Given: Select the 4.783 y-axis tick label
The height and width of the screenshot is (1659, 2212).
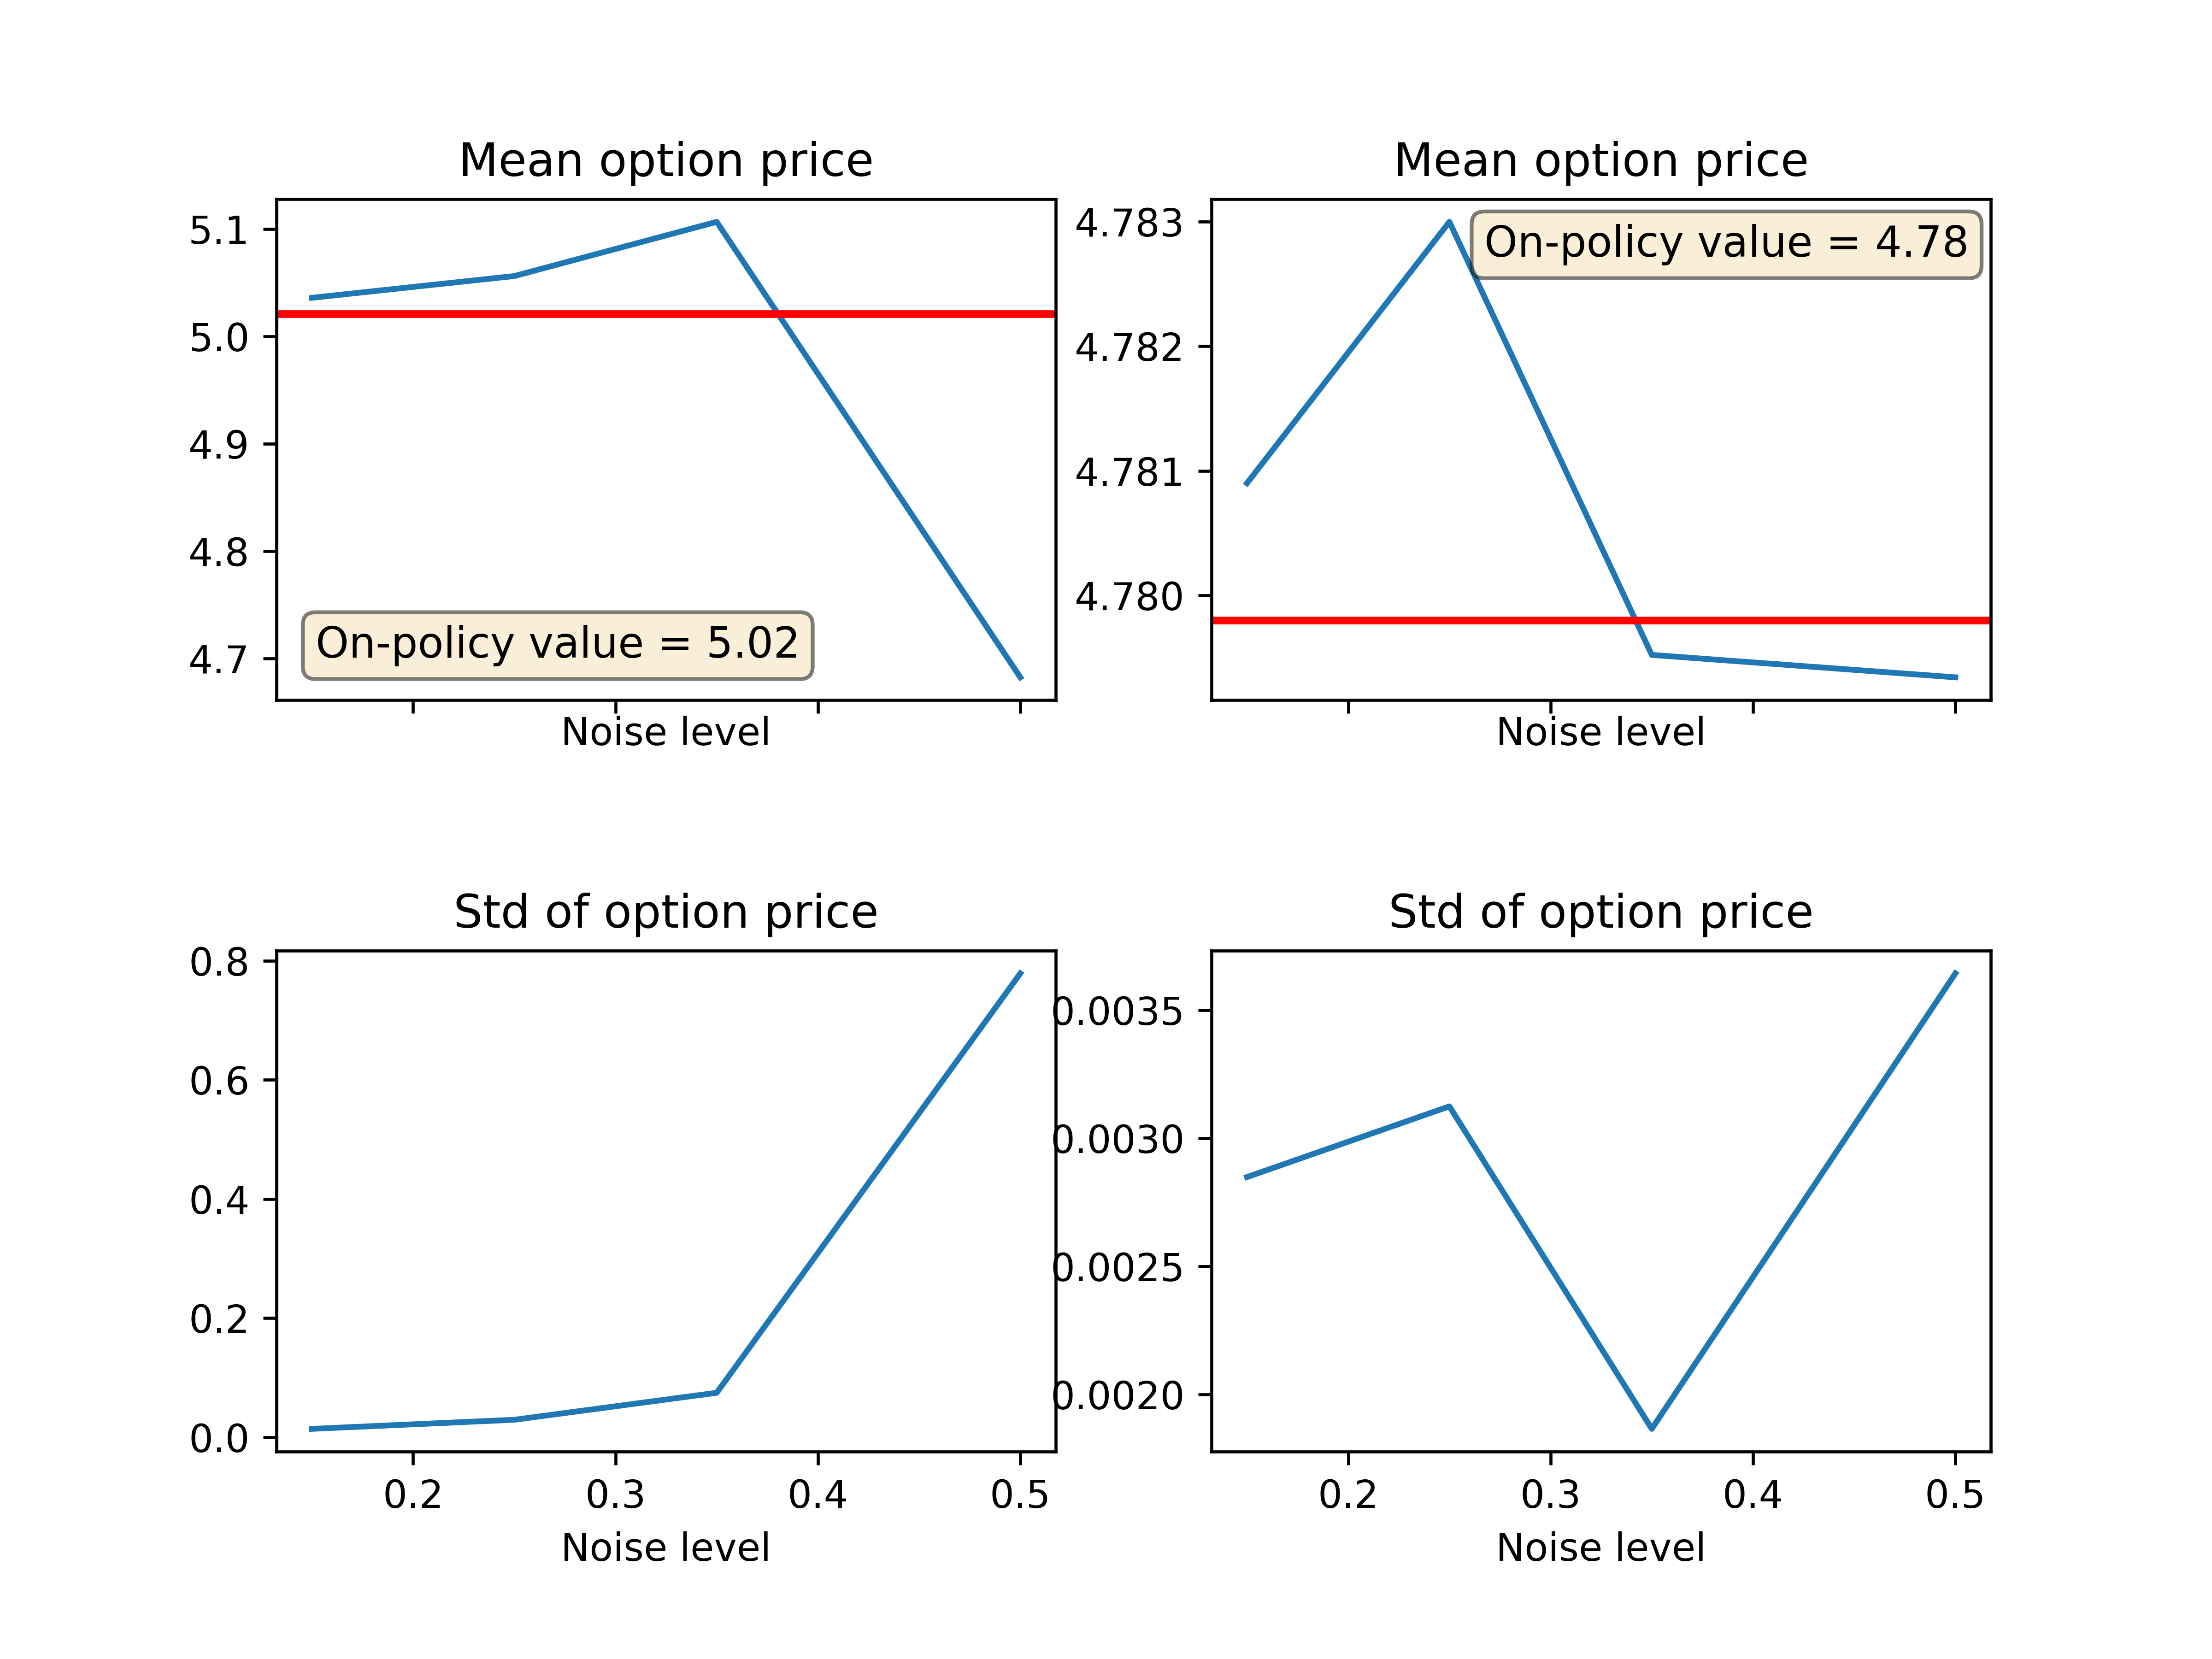Looking at the screenshot, I should [1129, 224].
